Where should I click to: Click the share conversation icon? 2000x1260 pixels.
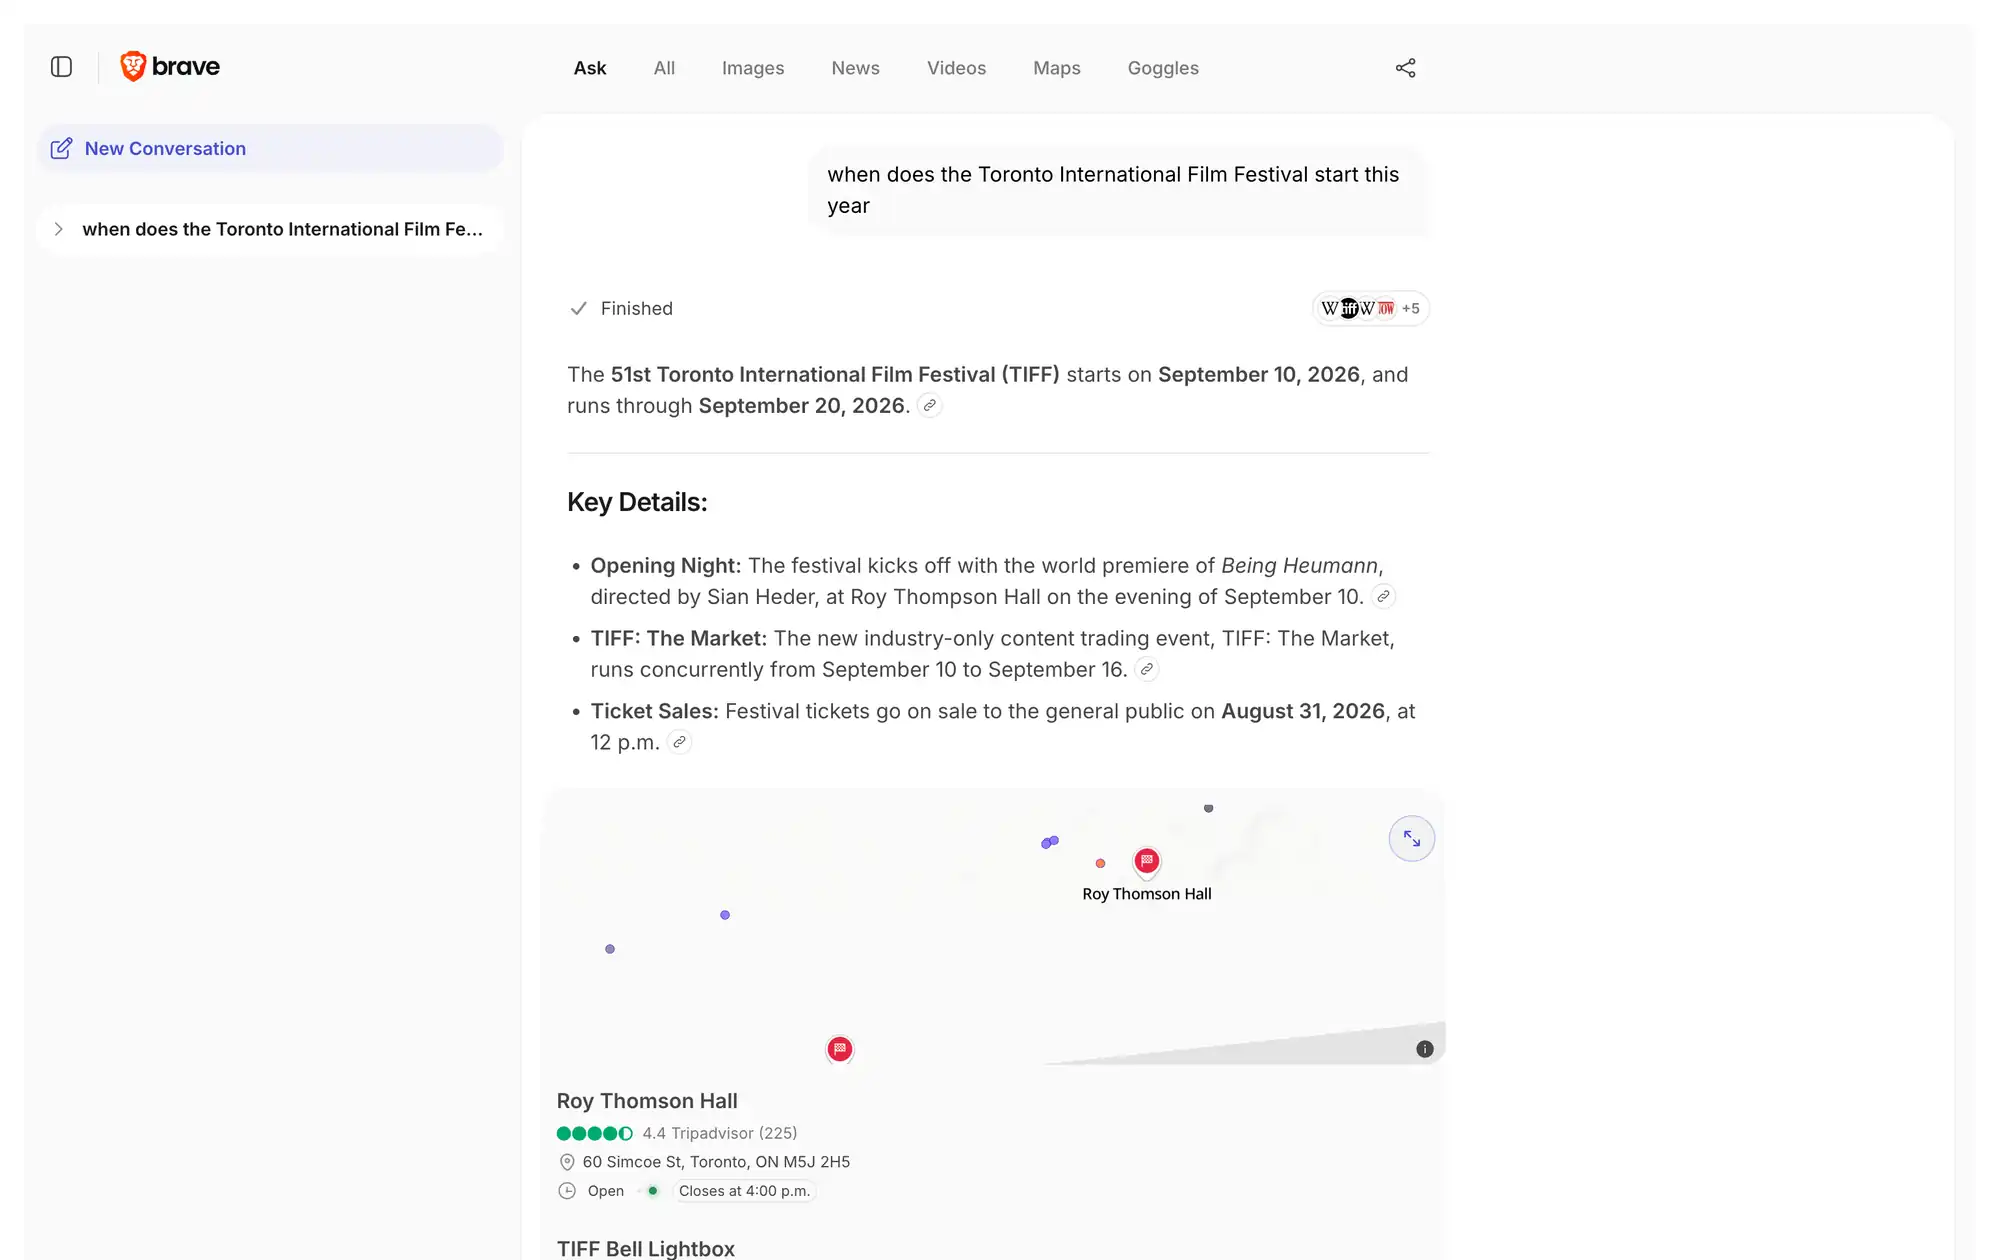(1405, 68)
